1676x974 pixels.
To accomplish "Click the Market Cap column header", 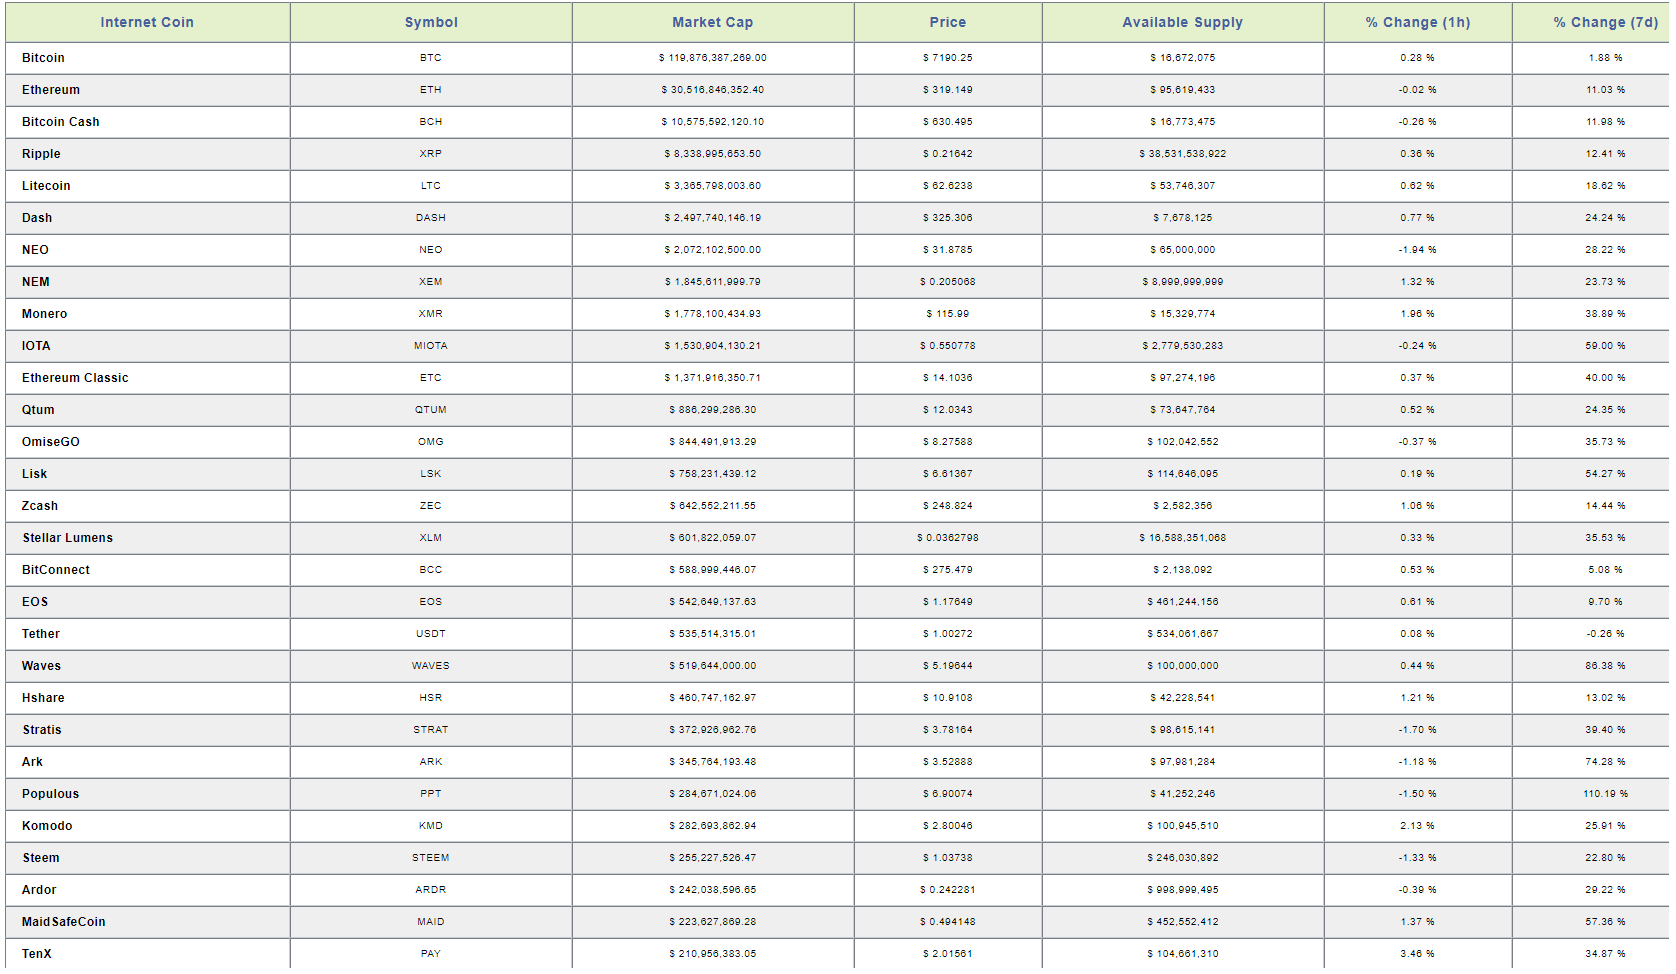I will click(x=713, y=22).
